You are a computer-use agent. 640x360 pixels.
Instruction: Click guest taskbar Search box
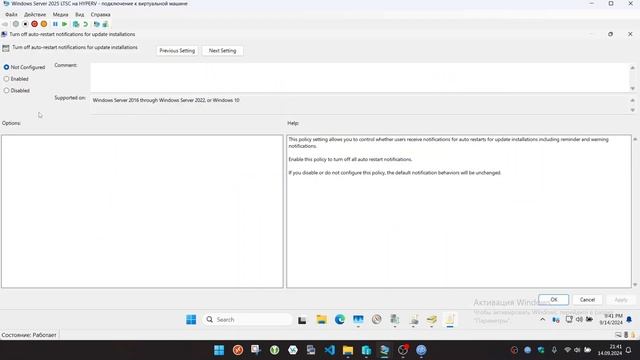[x=247, y=320]
